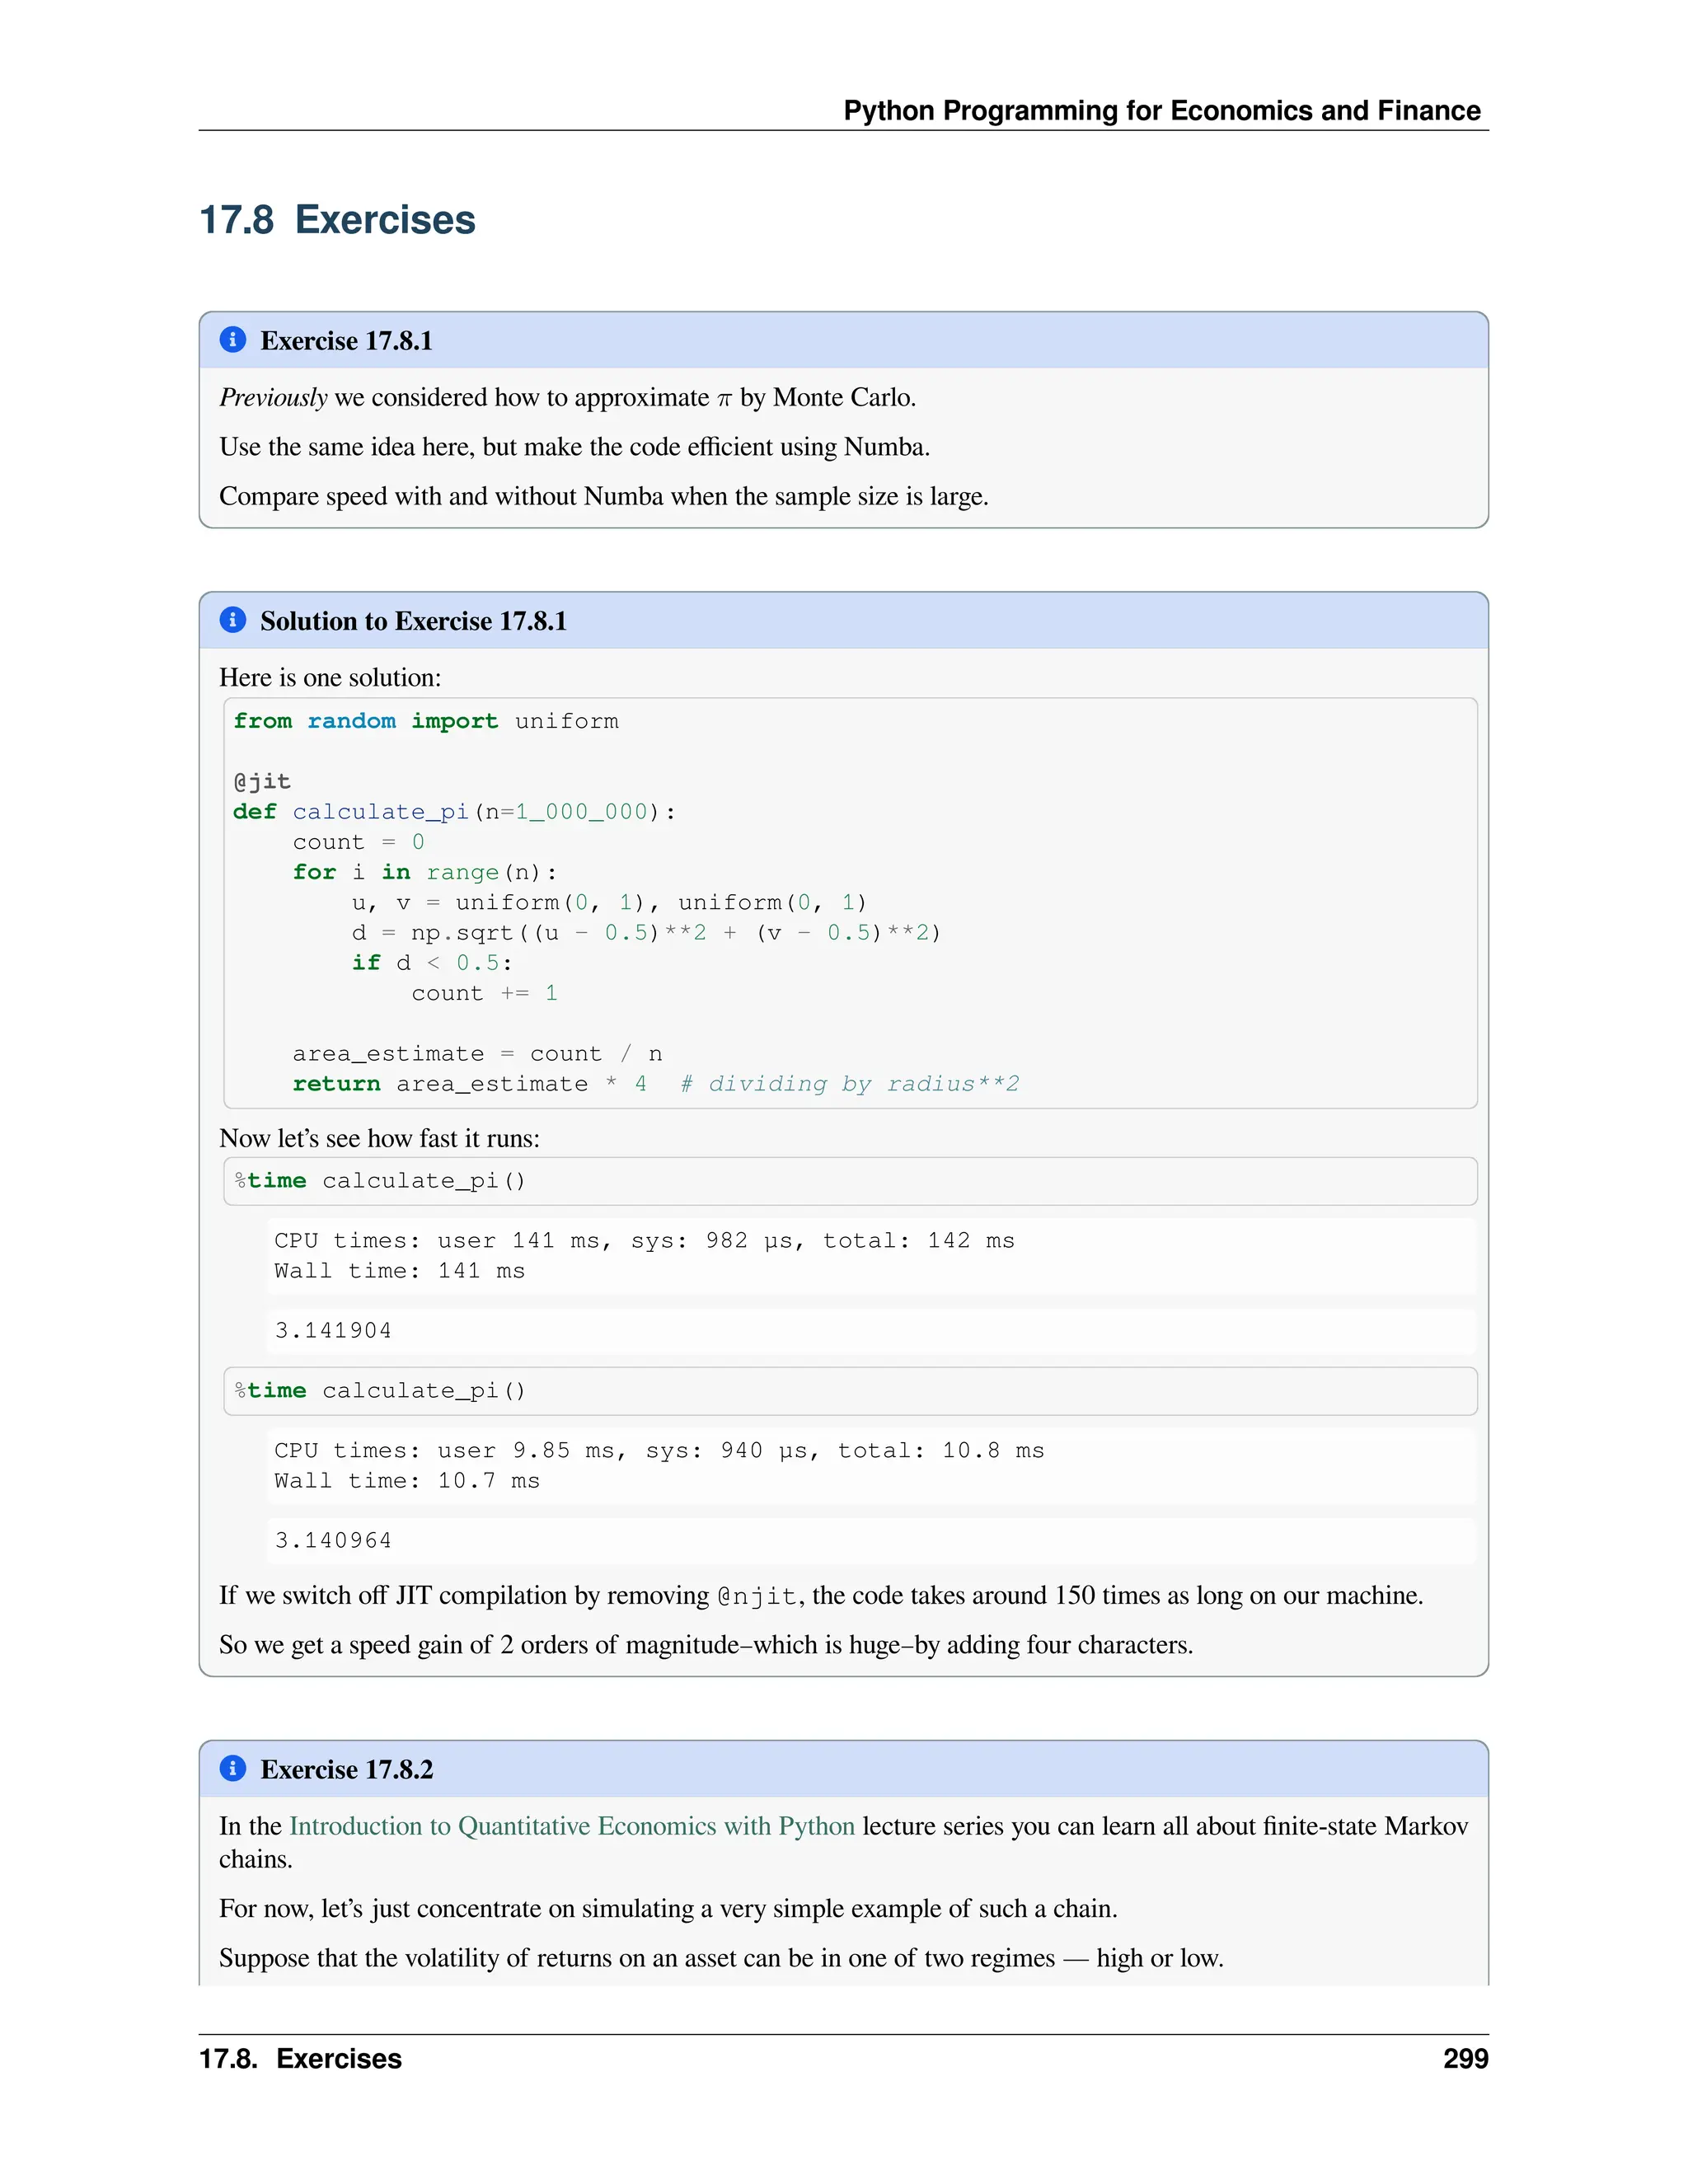The height and width of the screenshot is (2184, 1688).
Task: Click the 'Exercise 17.8.1' title text
Action: (x=347, y=341)
